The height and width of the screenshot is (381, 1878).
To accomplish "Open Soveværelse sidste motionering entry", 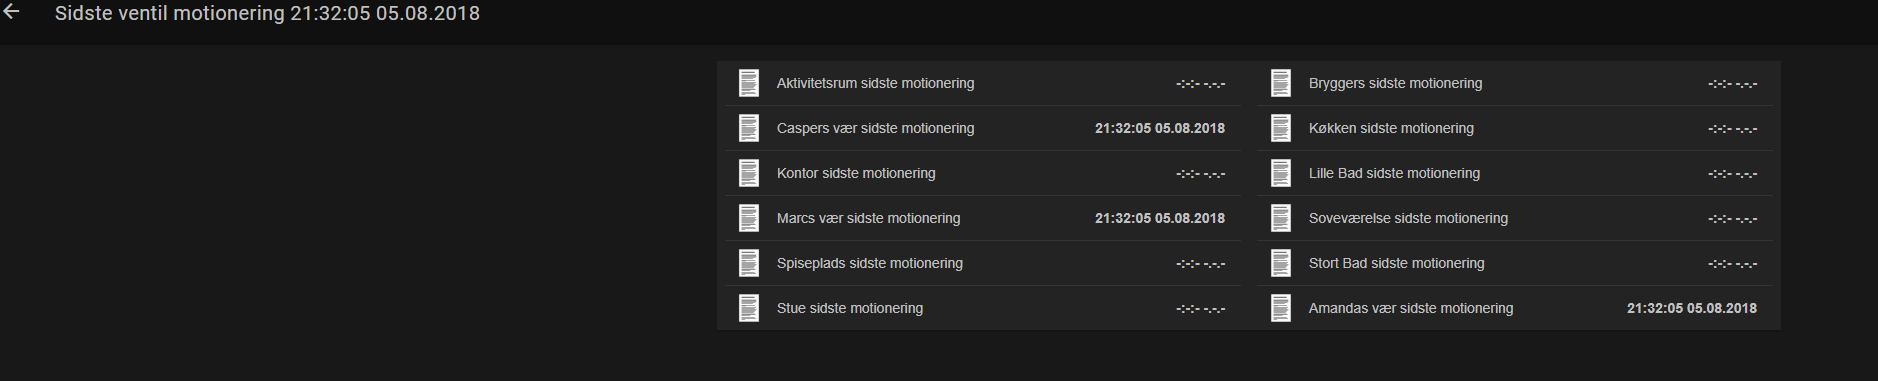I will [x=1515, y=218].
